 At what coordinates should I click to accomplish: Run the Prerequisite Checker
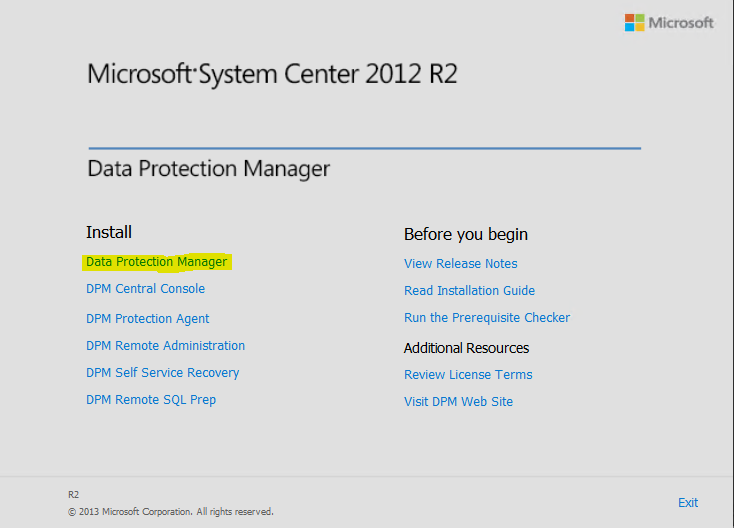coord(487,317)
